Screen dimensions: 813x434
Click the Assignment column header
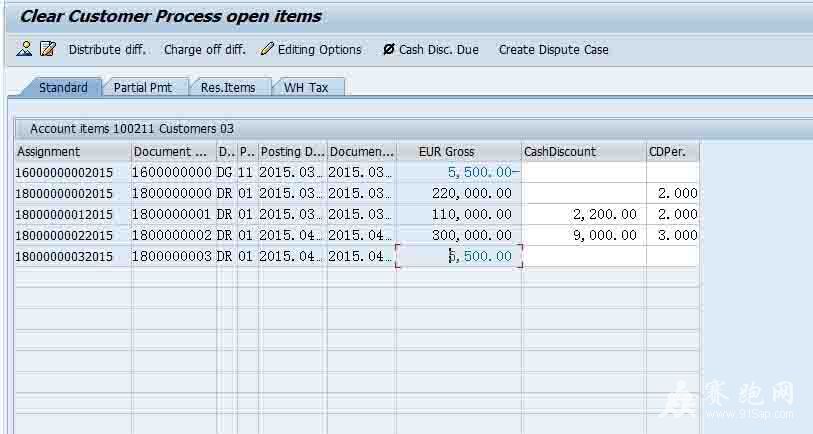(73, 152)
